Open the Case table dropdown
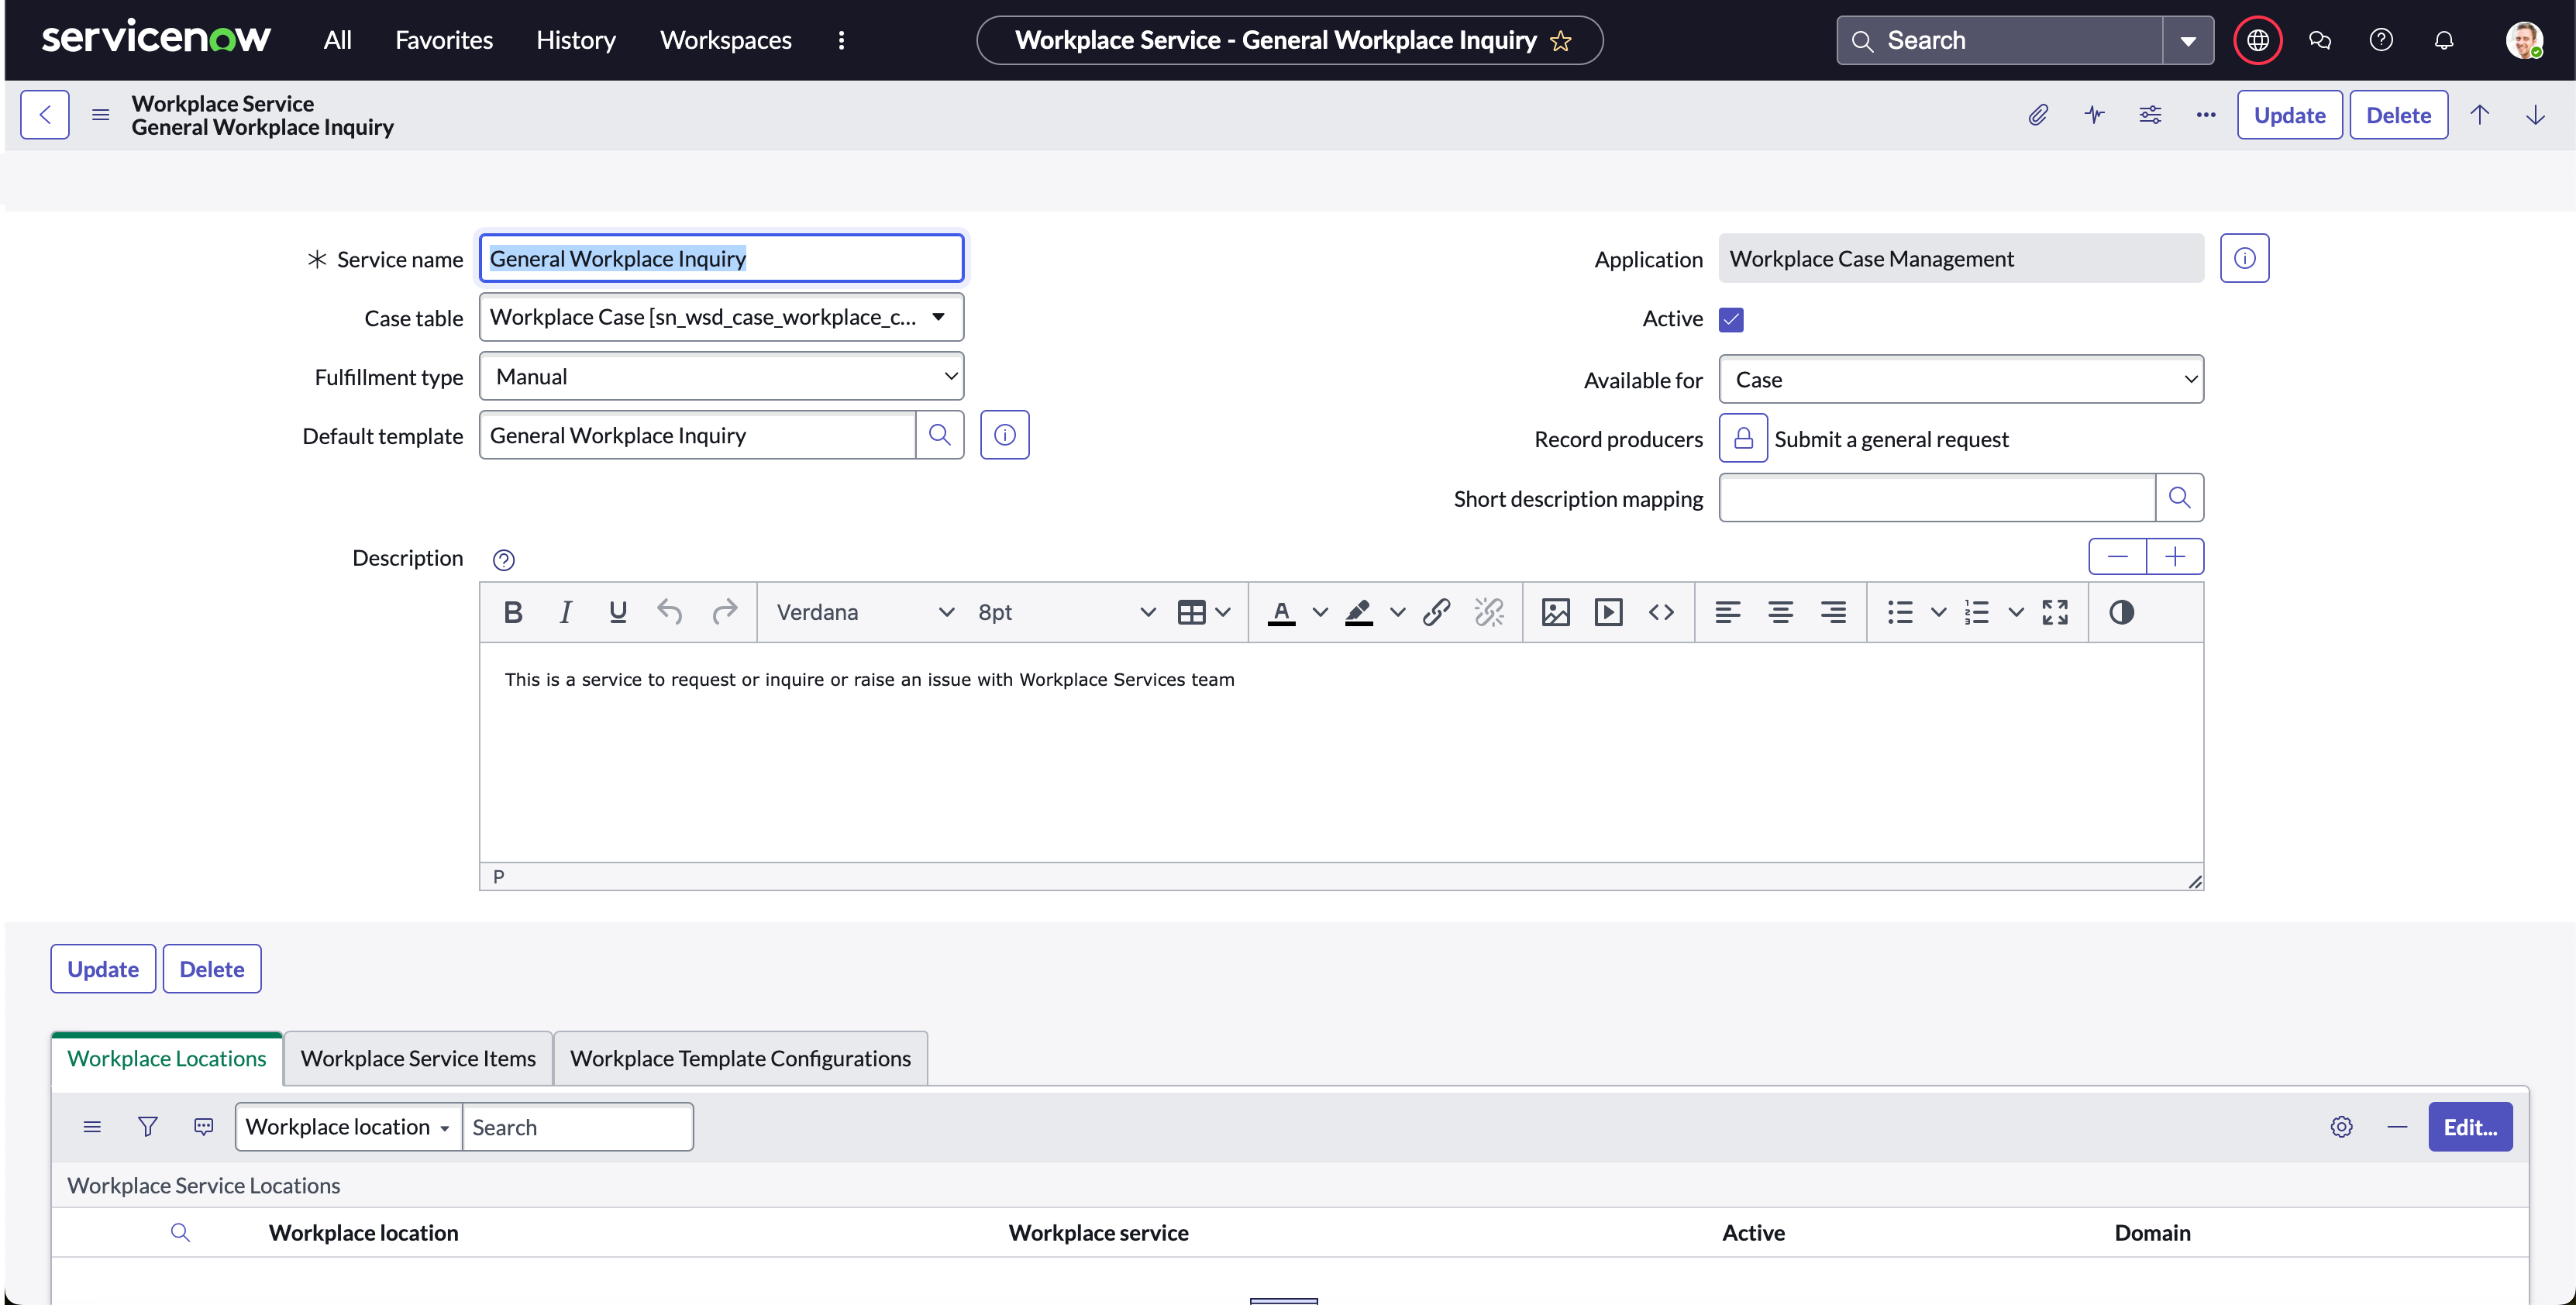This screenshot has height=1305, width=2576. click(x=721, y=317)
